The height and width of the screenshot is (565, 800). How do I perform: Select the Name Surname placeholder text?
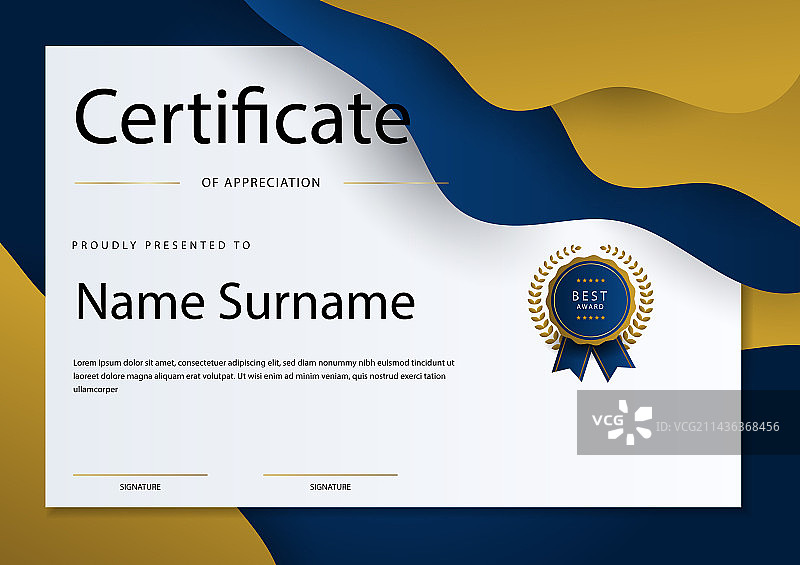[245, 301]
